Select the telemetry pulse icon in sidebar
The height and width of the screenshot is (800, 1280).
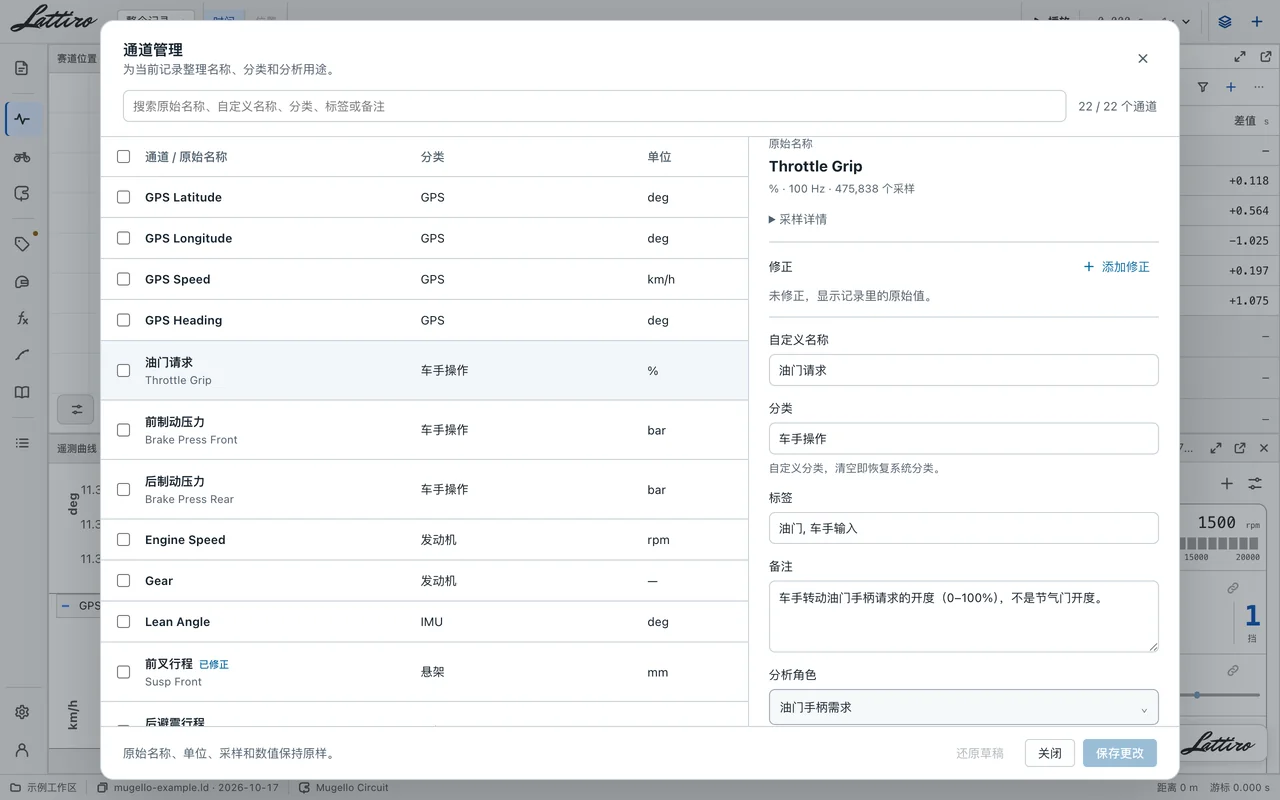point(22,119)
